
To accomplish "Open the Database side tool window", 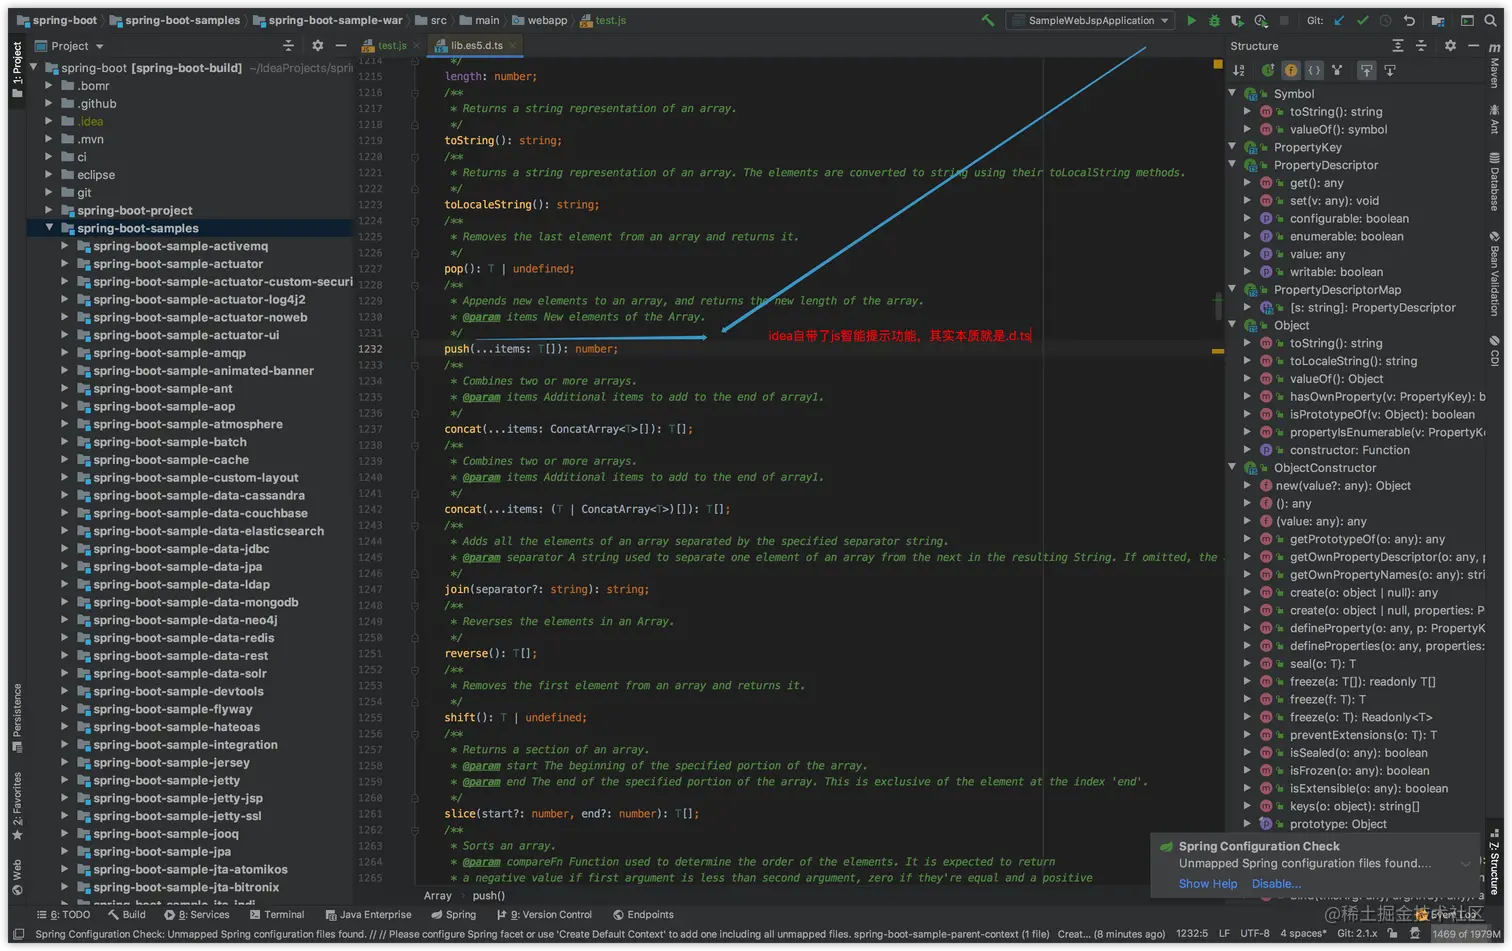I will tap(1495, 182).
